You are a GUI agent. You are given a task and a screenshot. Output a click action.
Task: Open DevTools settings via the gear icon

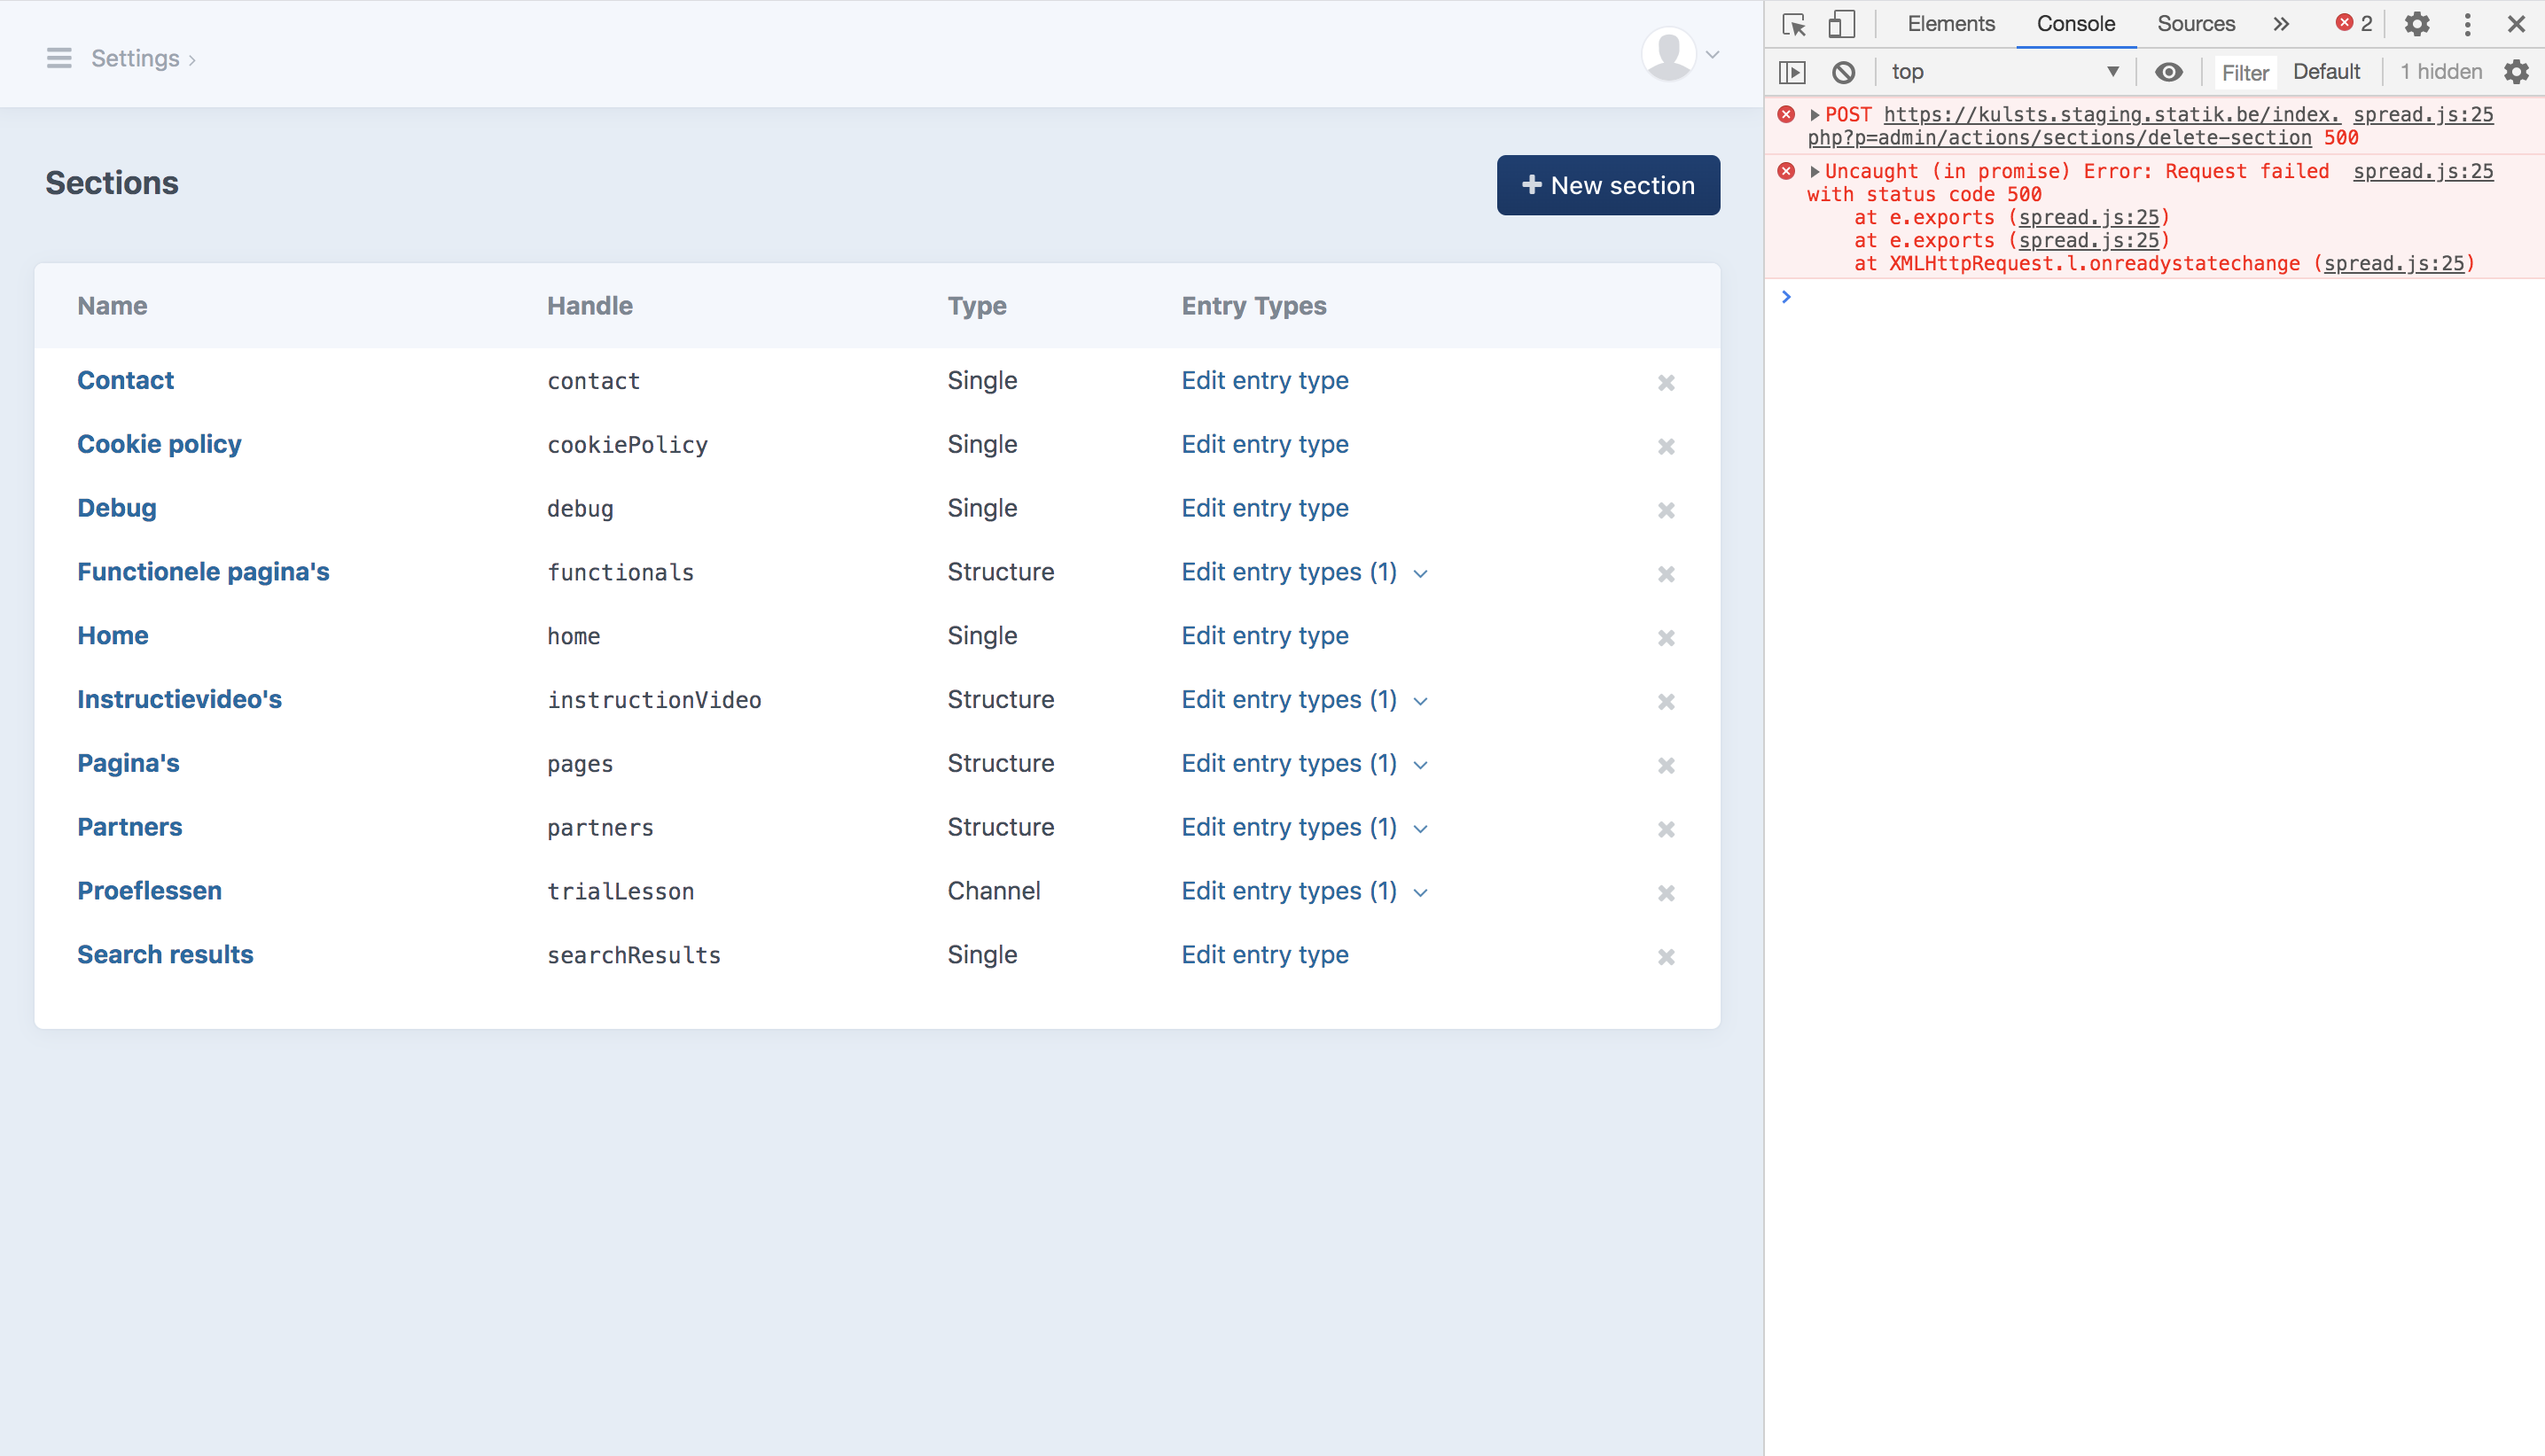[2417, 23]
